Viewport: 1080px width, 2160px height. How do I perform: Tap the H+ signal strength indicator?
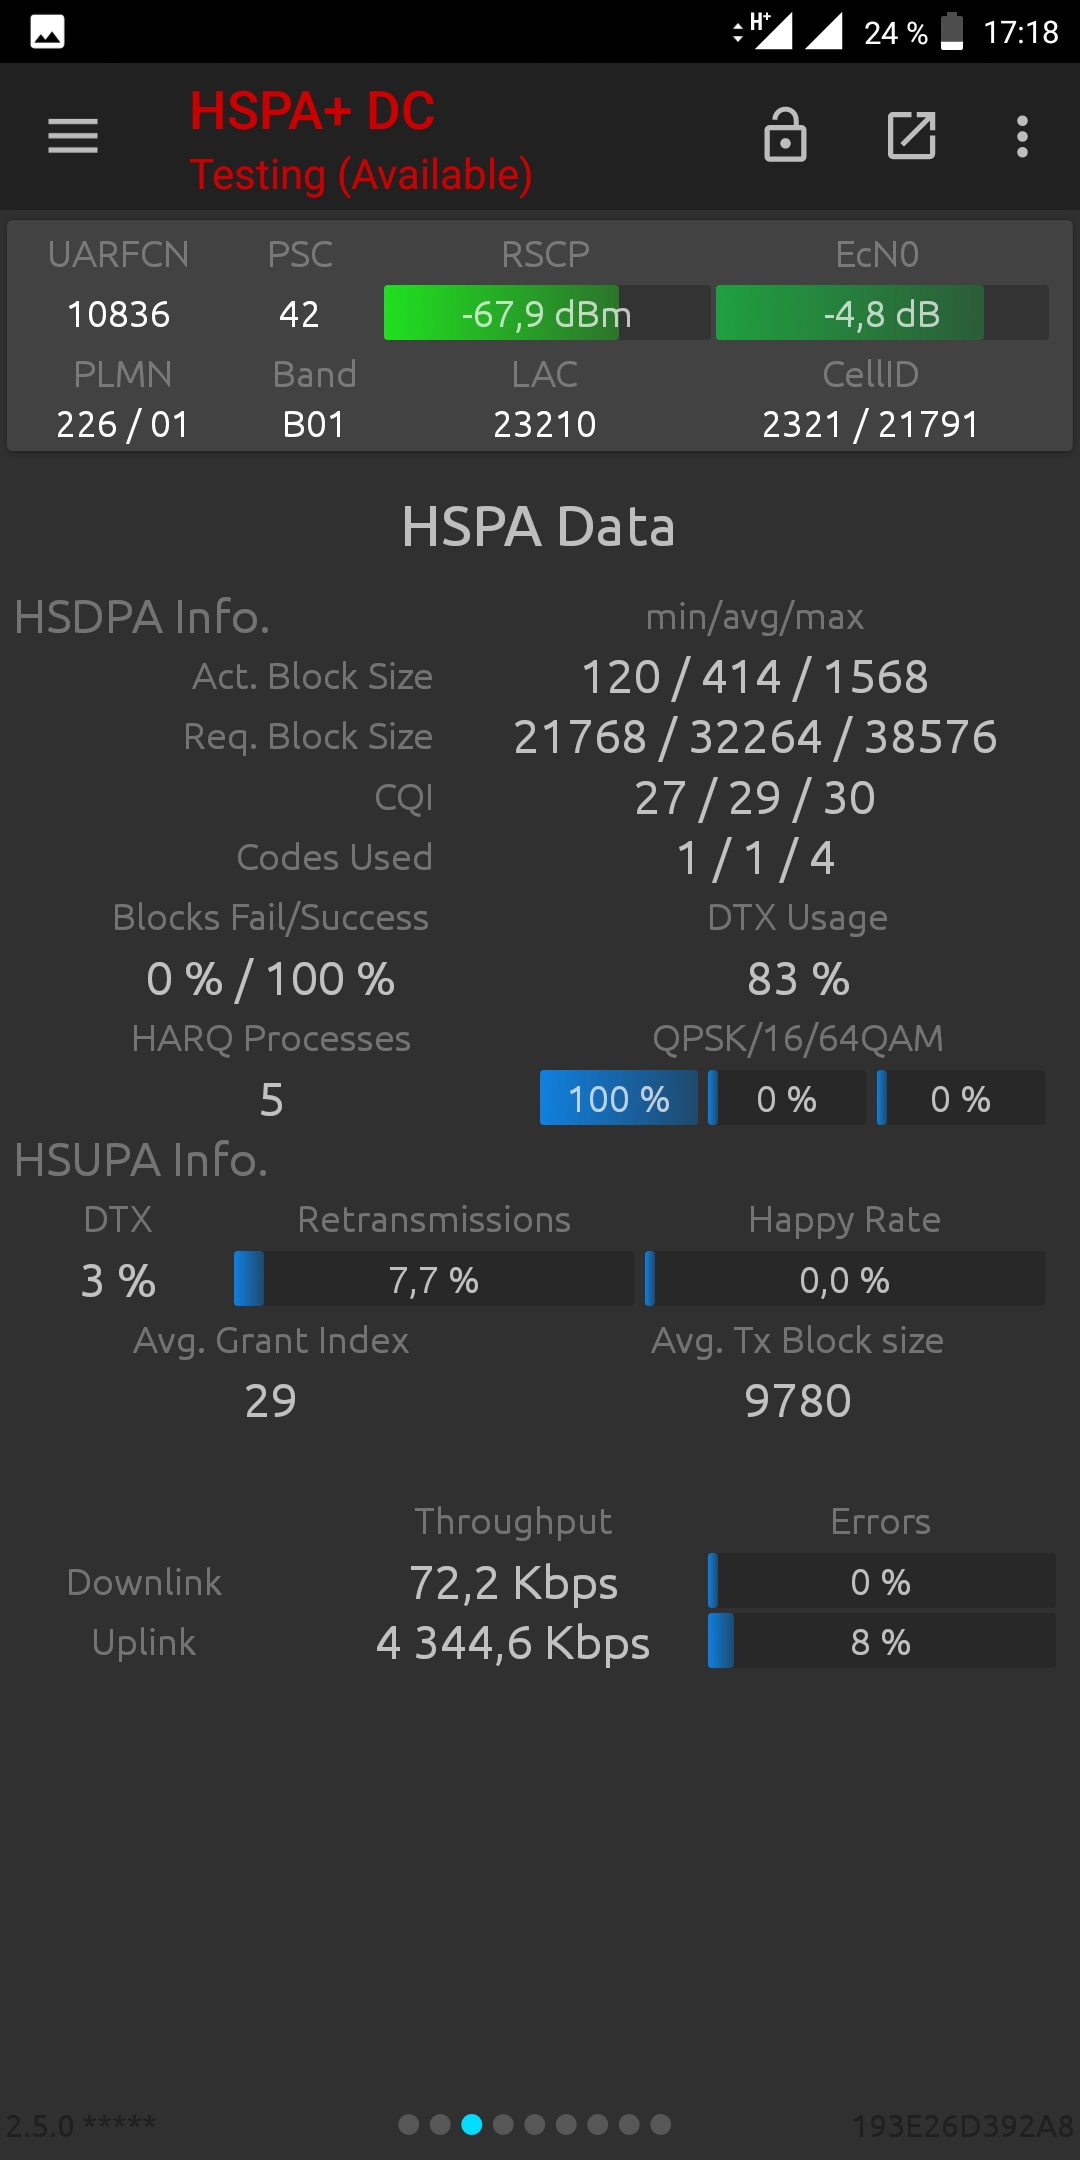pyautogui.click(x=765, y=31)
